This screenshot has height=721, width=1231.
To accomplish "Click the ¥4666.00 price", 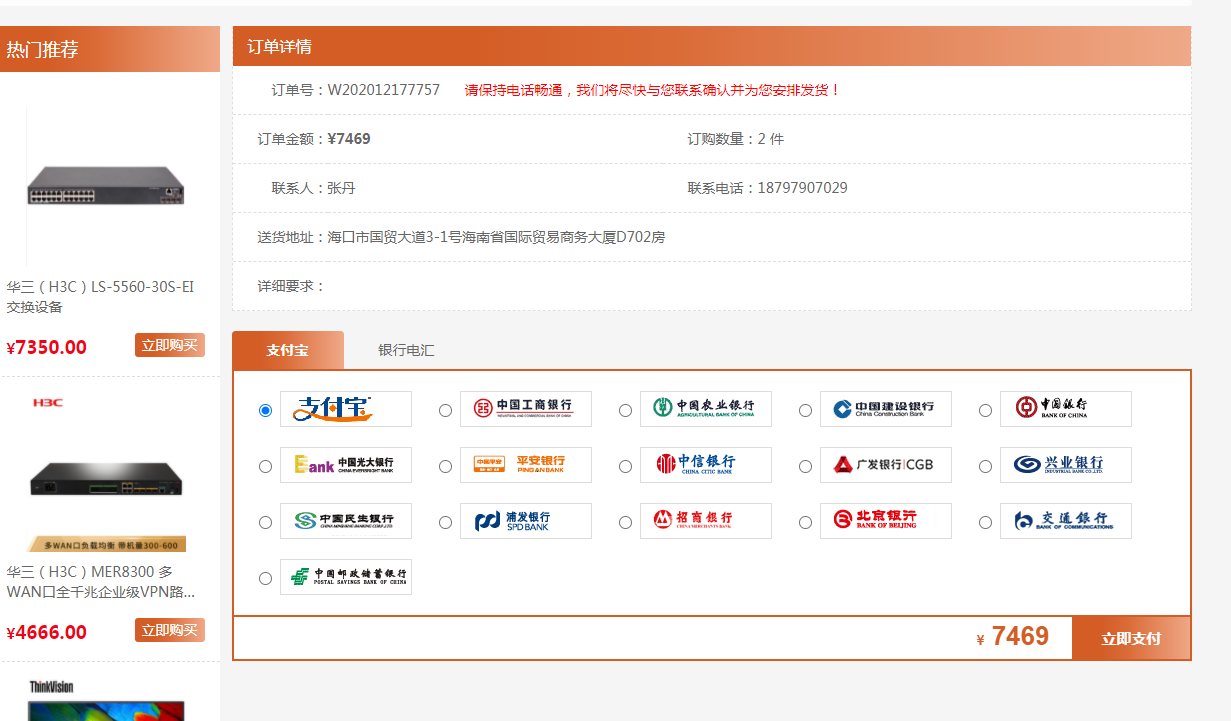I will [x=47, y=632].
